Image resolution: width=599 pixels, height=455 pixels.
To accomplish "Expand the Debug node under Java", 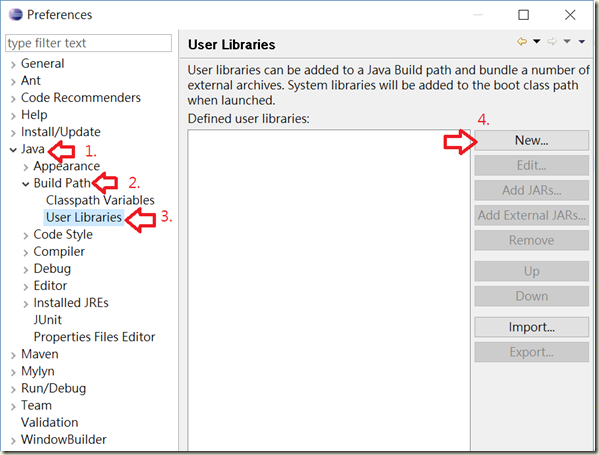I will point(26,270).
